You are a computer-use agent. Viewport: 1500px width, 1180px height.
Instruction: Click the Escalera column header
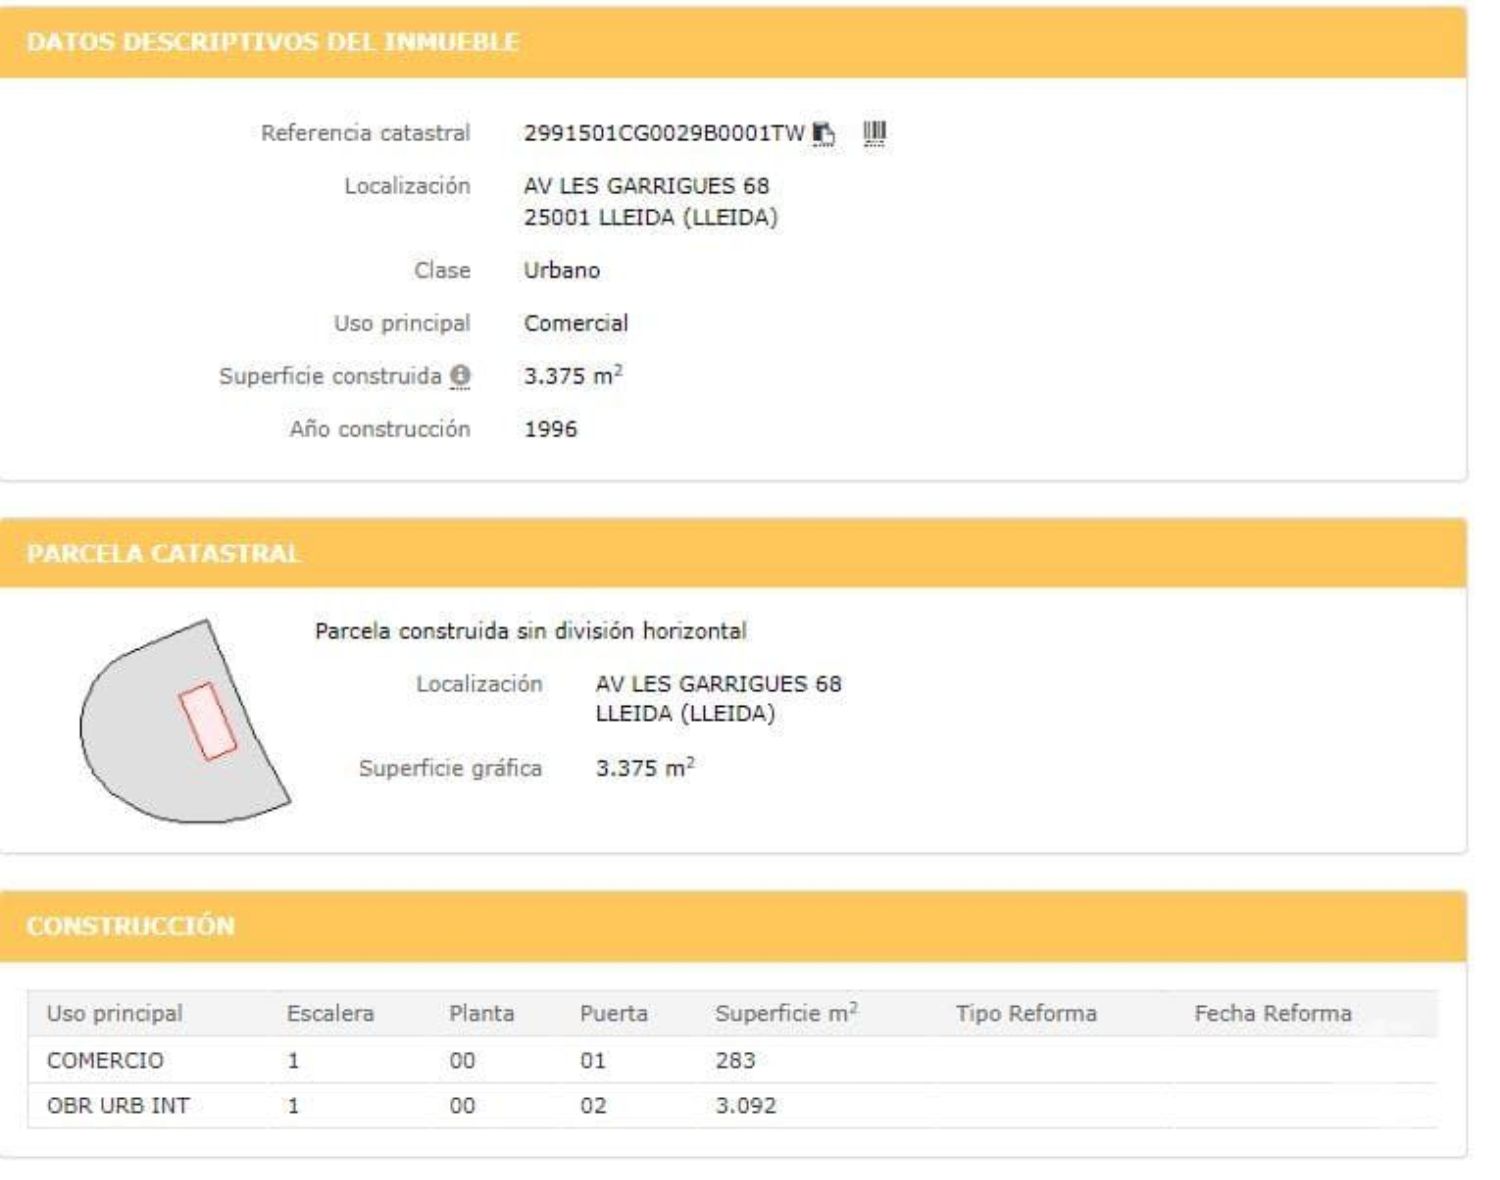330,1013
